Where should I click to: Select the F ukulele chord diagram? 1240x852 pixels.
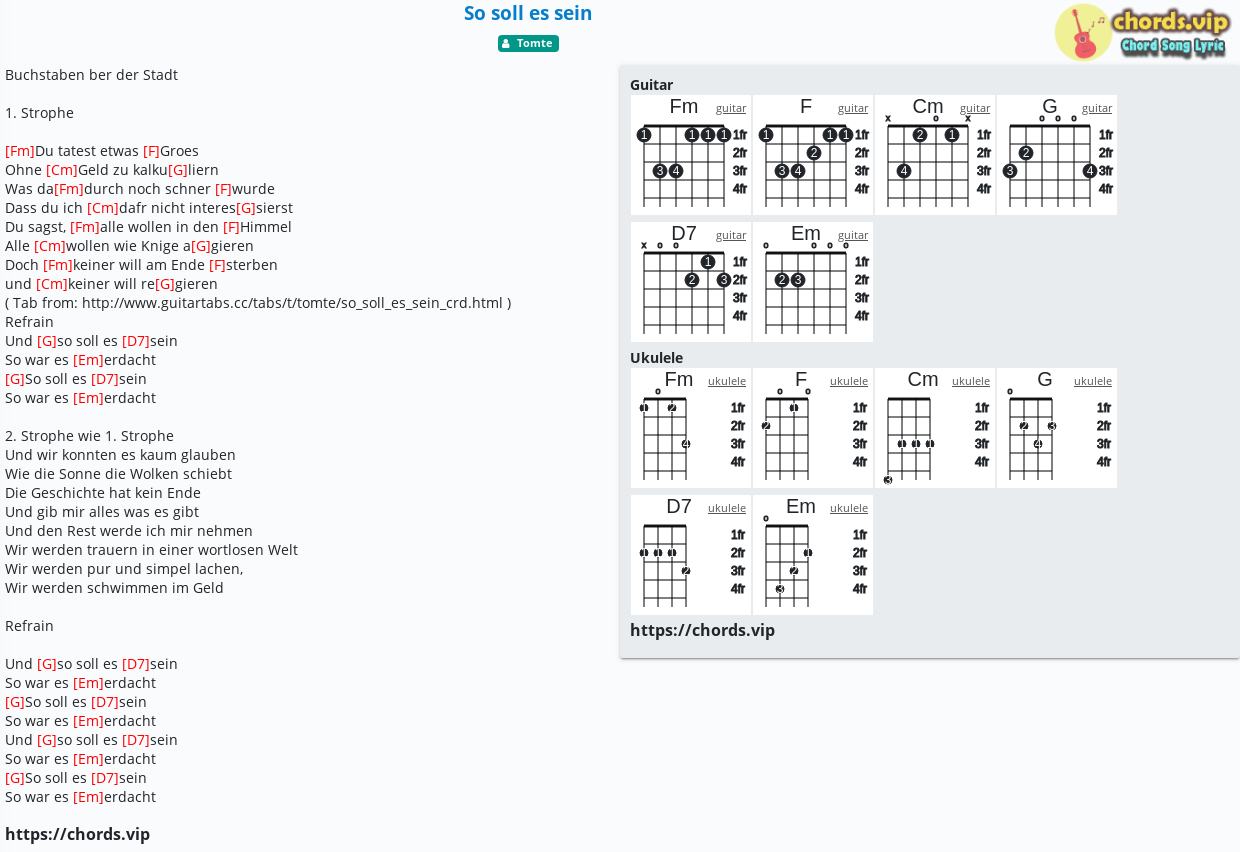pyautogui.click(x=813, y=428)
